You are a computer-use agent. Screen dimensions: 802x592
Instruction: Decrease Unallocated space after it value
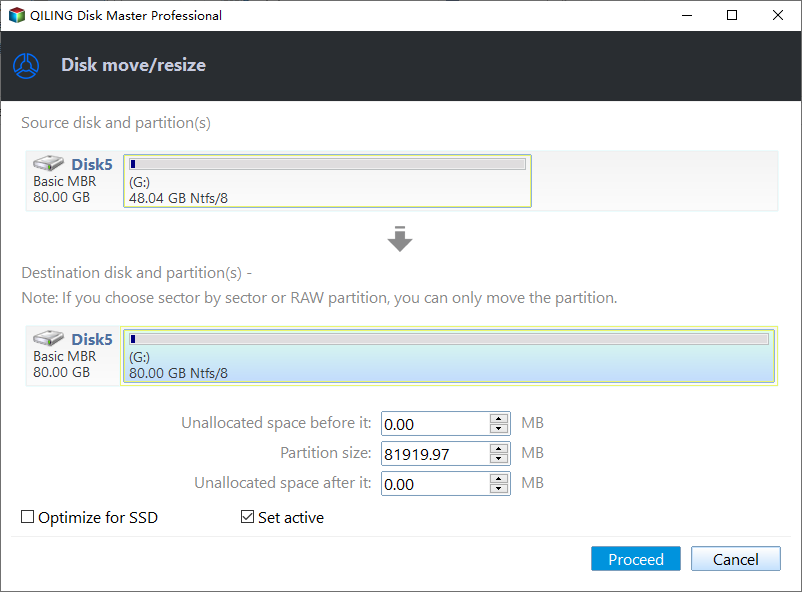498,489
